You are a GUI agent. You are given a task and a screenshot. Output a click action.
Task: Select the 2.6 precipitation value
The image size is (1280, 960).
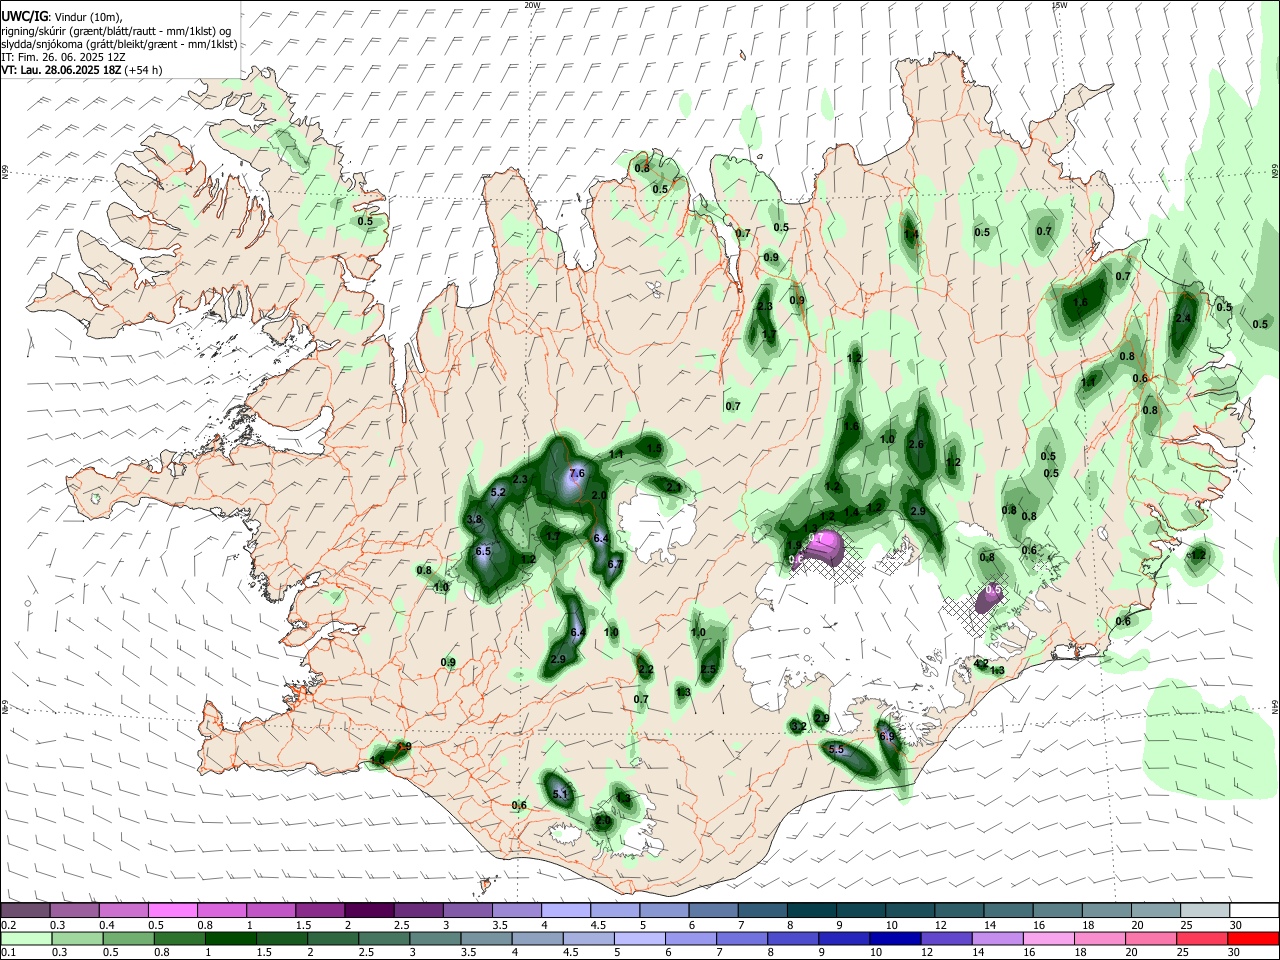(916, 444)
